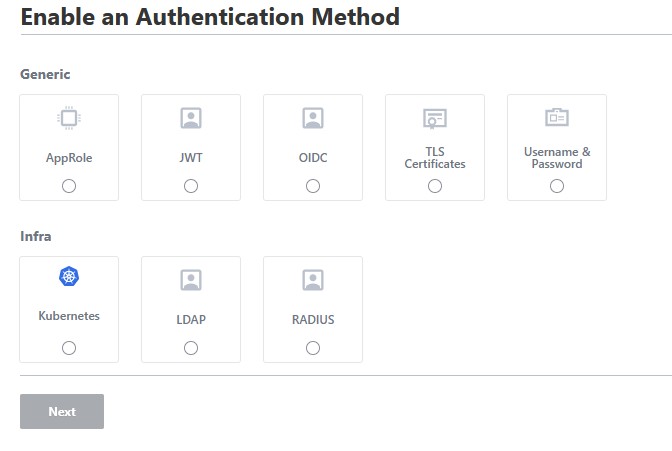This screenshot has height=451, width=672.
Task: Click the LDAP method icon
Action: (191, 280)
